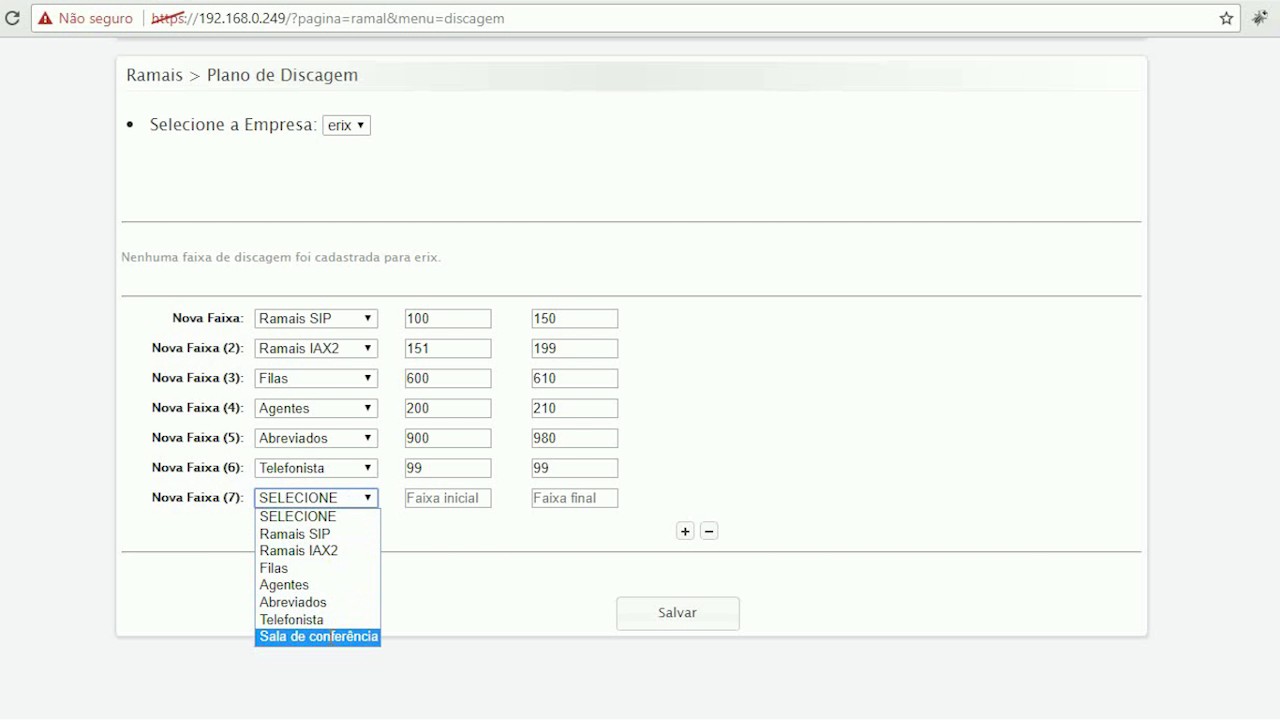Click the Salvar button

678,613
